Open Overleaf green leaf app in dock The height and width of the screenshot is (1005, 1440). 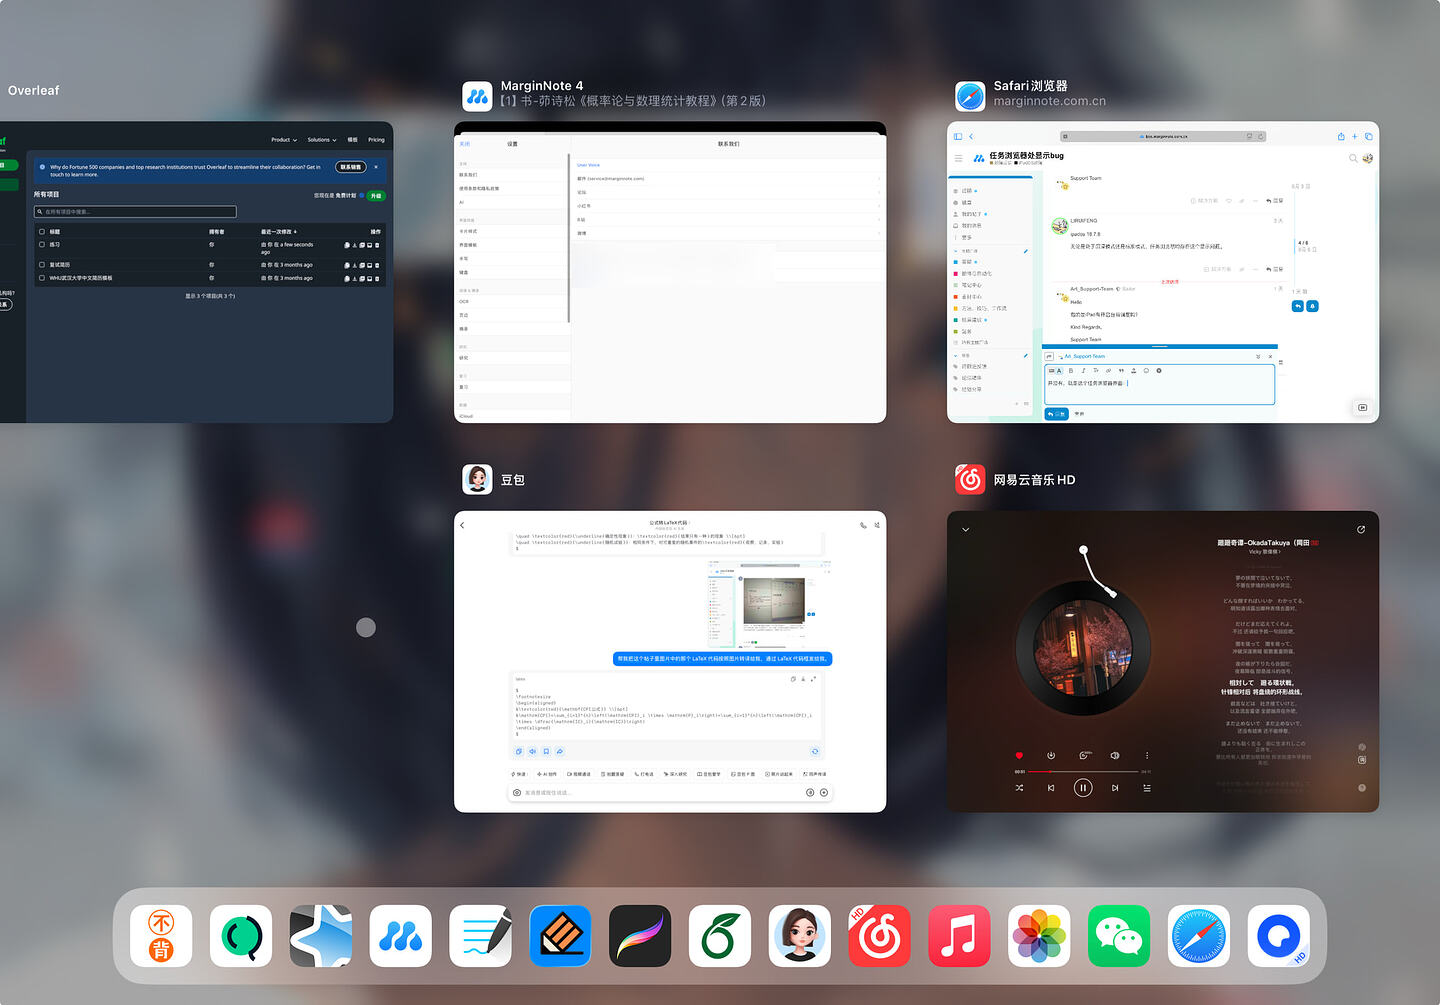[x=720, y=936]
